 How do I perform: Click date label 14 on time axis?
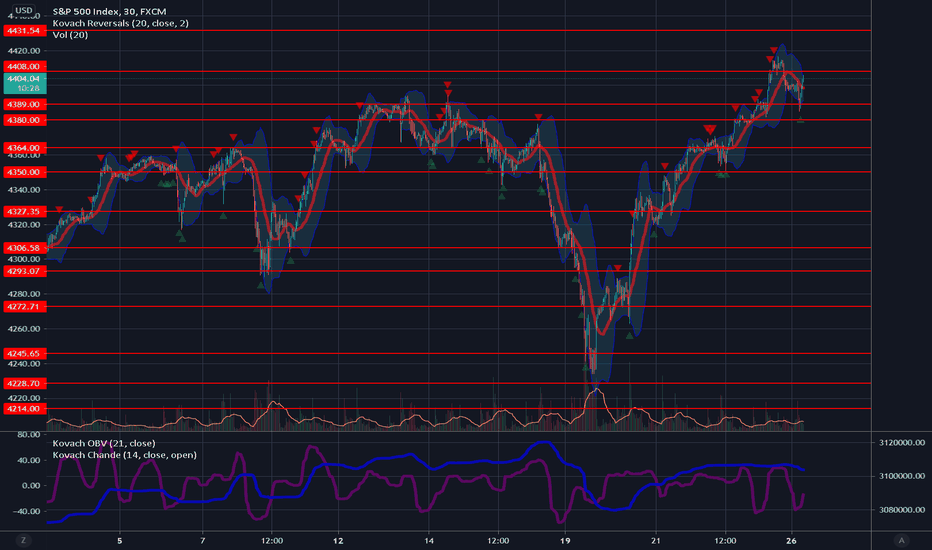coord(429,540)
